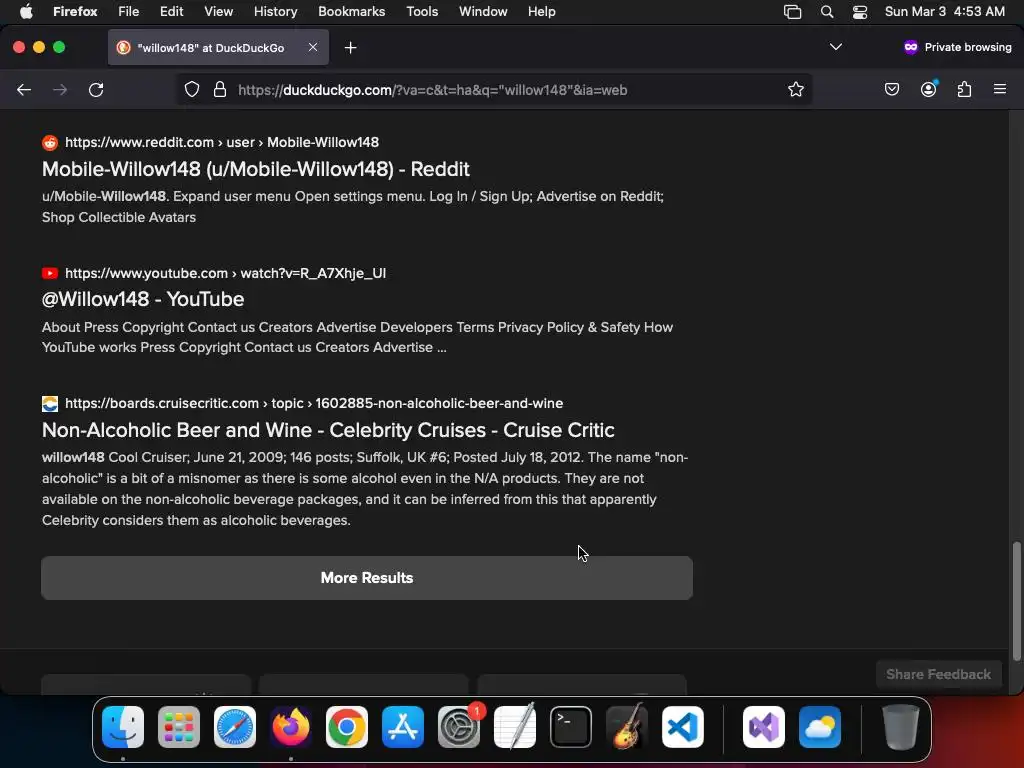
Task: Select the "willow148" at DuckDuckGo tab
Action: click(218, 47)
